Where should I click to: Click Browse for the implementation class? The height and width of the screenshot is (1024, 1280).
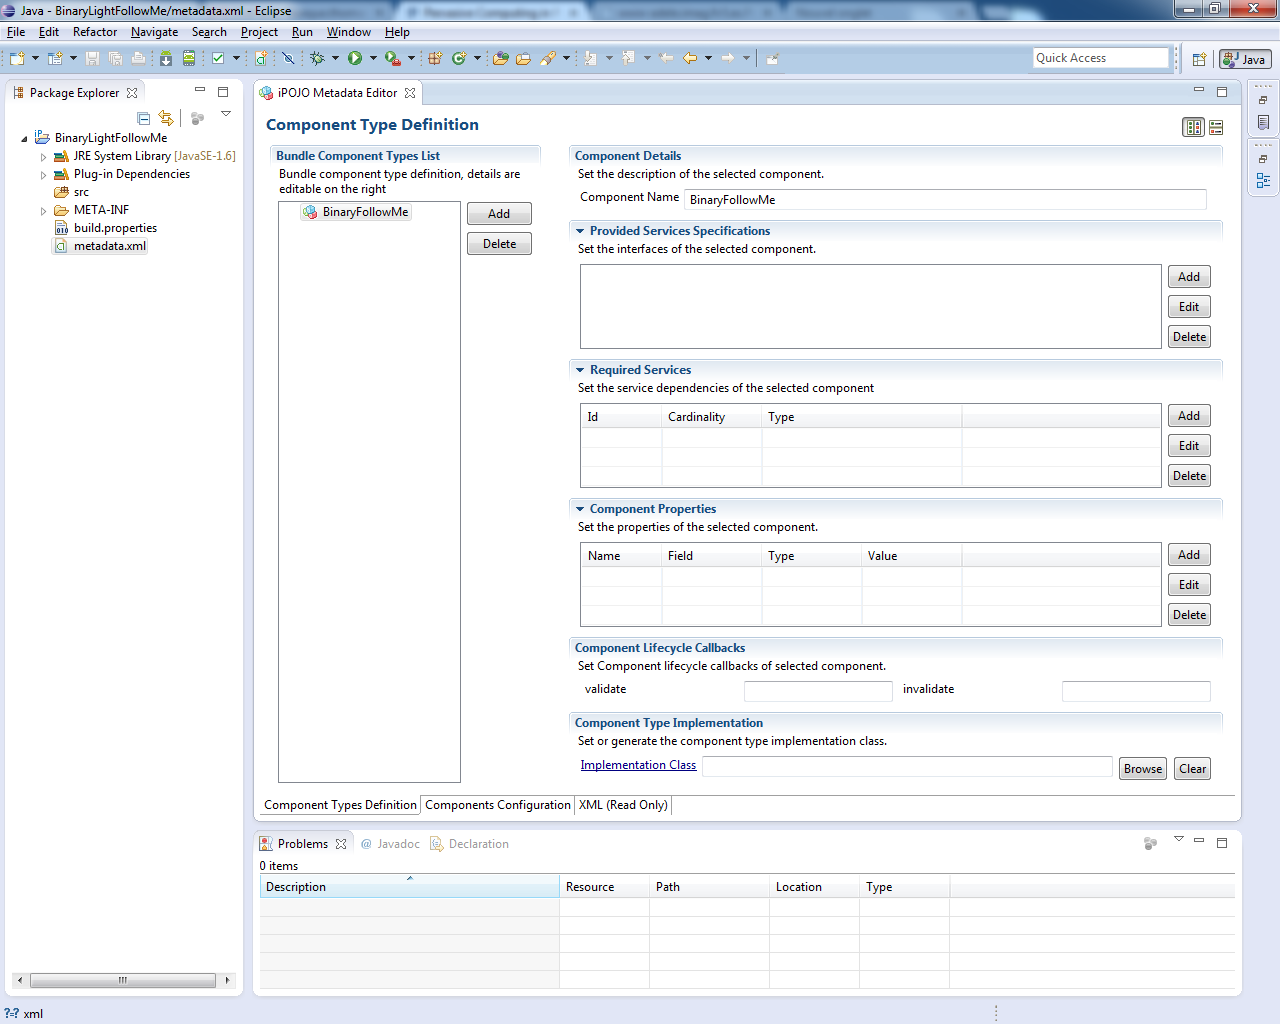1142,769
